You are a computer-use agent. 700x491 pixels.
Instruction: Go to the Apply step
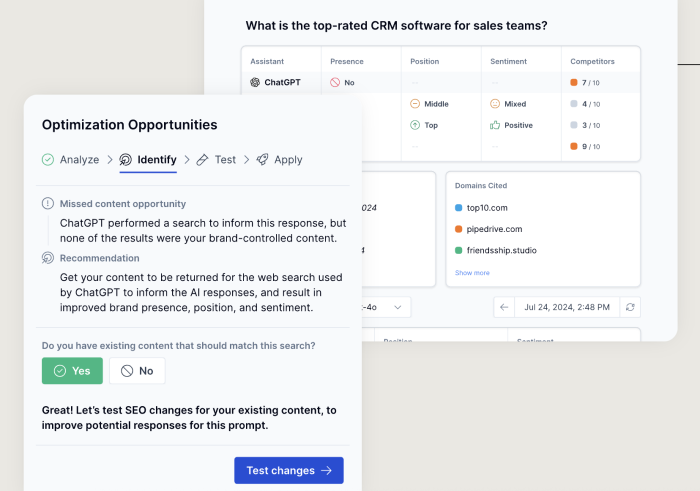pyautogui.click(x=279, y=159)
